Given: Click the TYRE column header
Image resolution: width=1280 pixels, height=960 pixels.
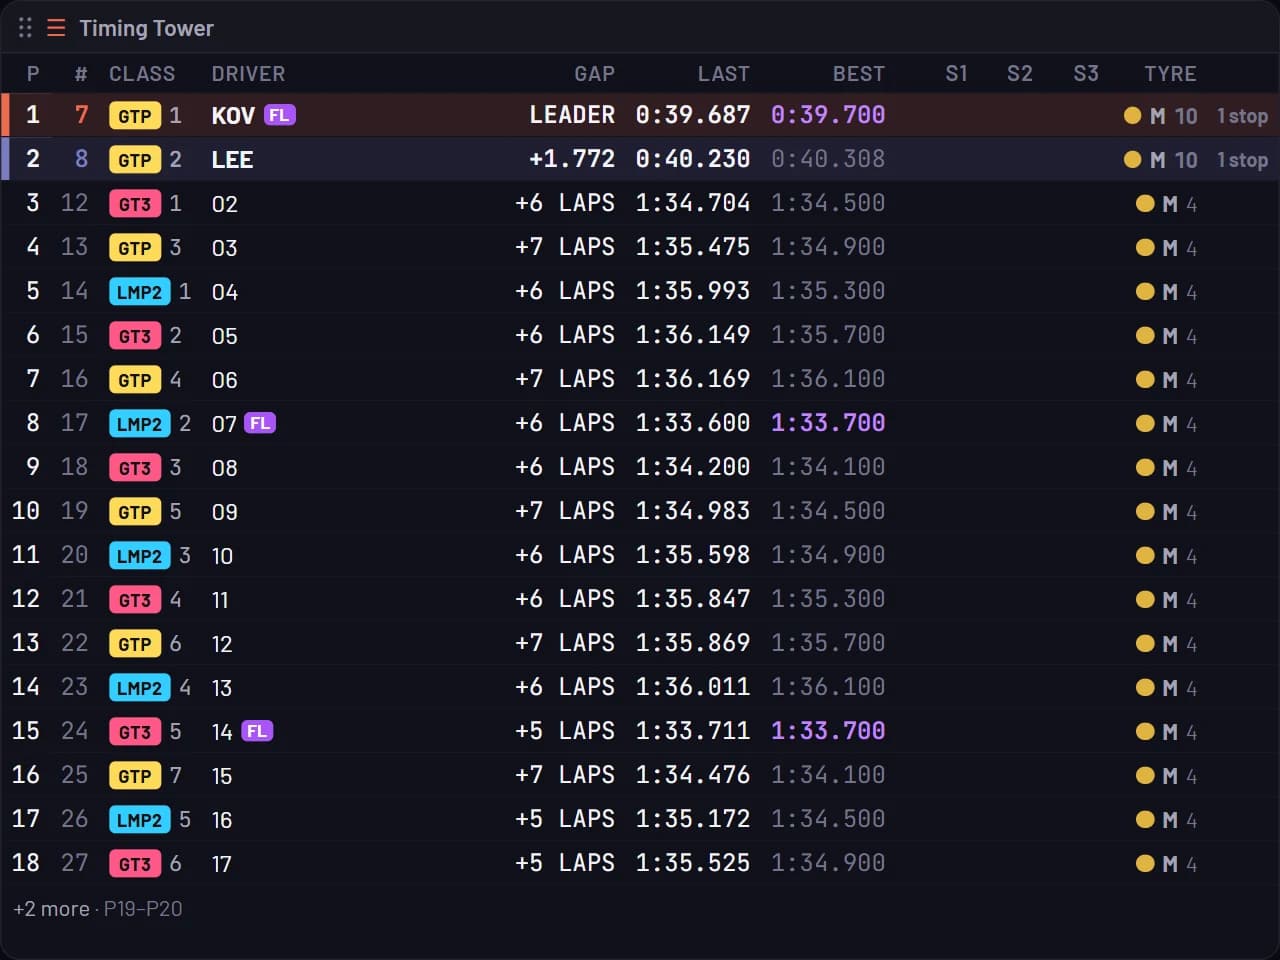Looking at the screenshot, I should coord(1170,74).
